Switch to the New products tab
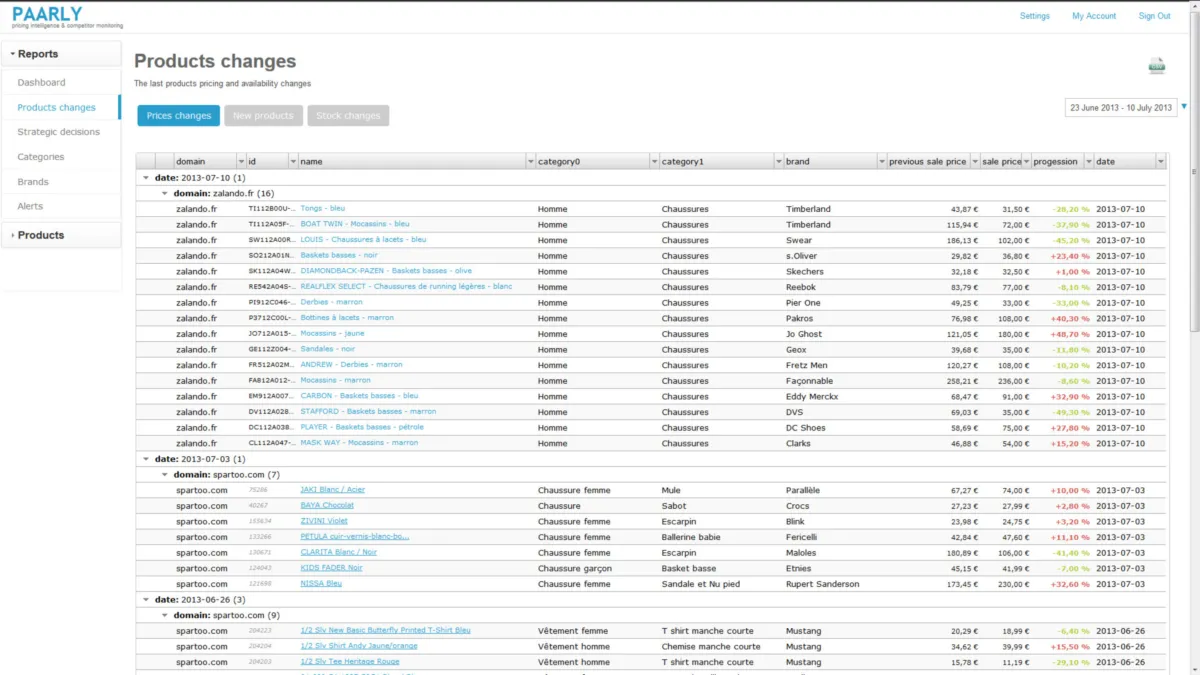The width and height of the screenshot is (1200, 675). click(x=263, y=116)
